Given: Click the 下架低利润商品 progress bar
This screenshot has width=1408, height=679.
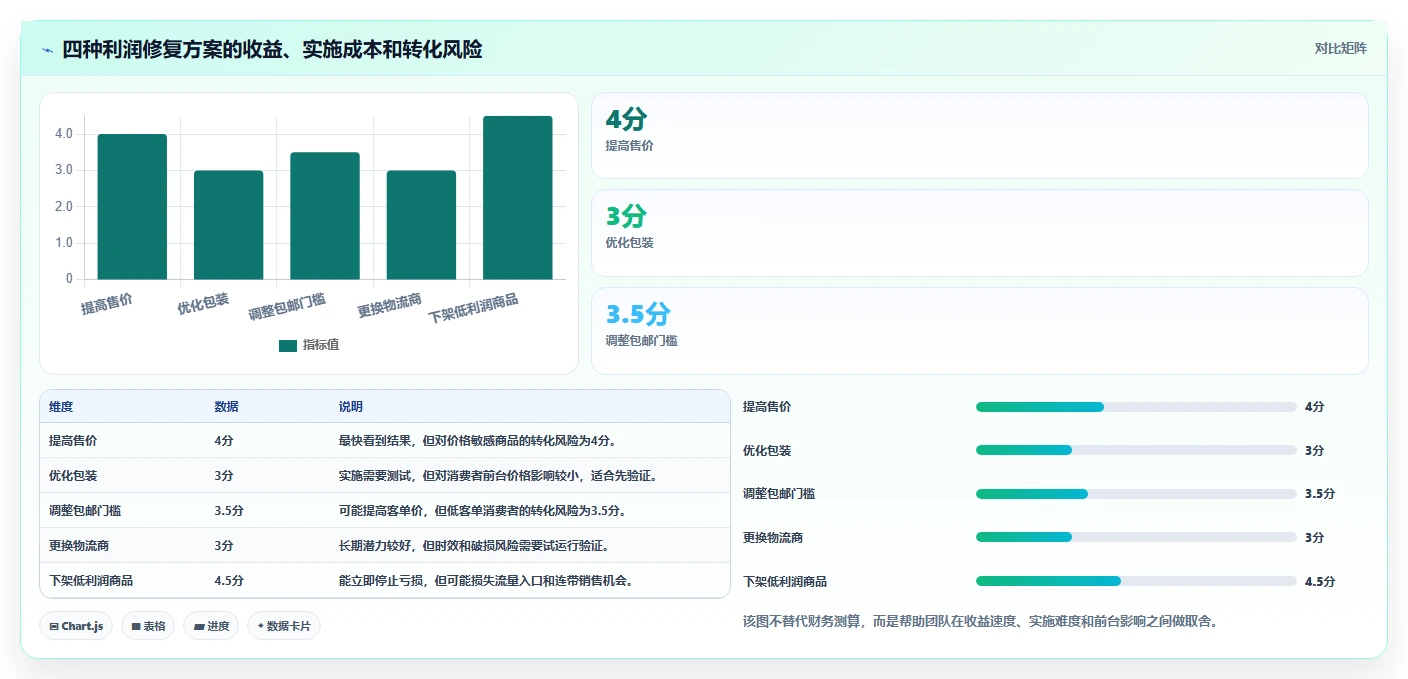Looking at the screenshot, I should tap(1136, 581).
